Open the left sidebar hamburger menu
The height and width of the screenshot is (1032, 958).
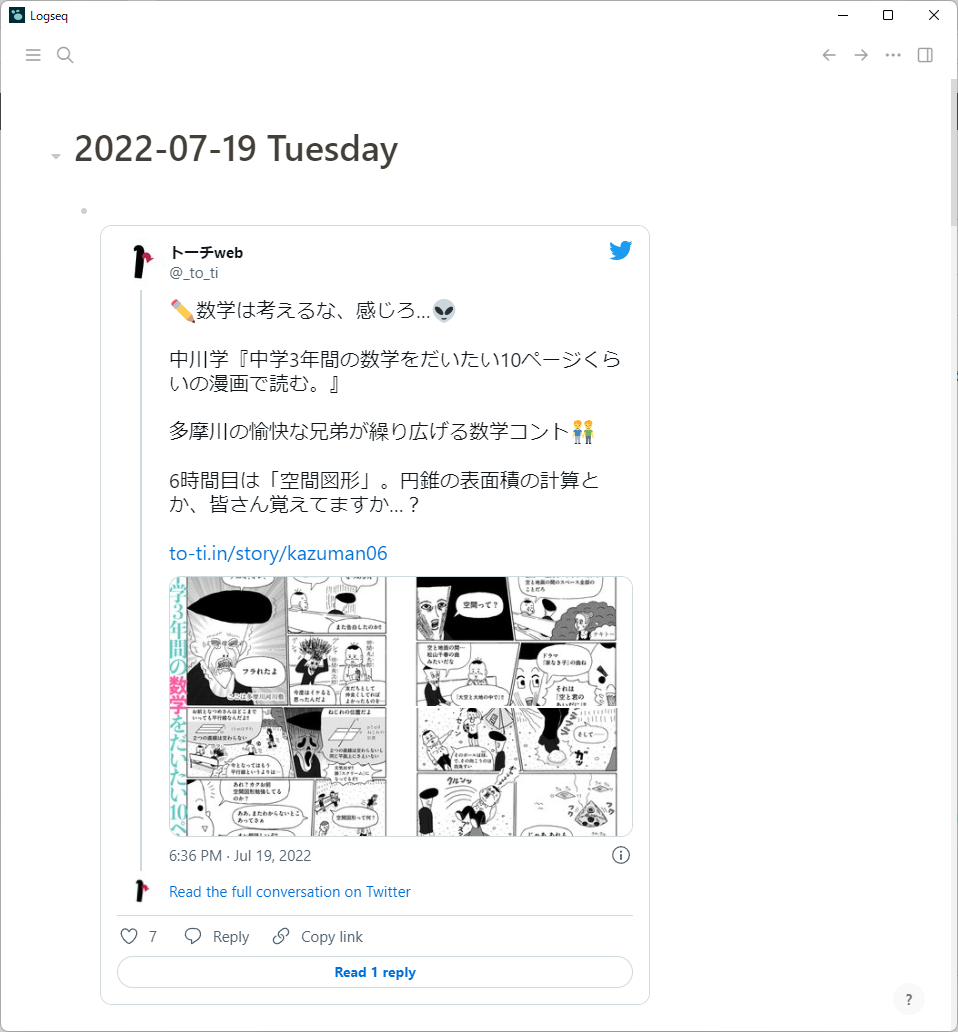pyautogui.click(x=33, y=55)
